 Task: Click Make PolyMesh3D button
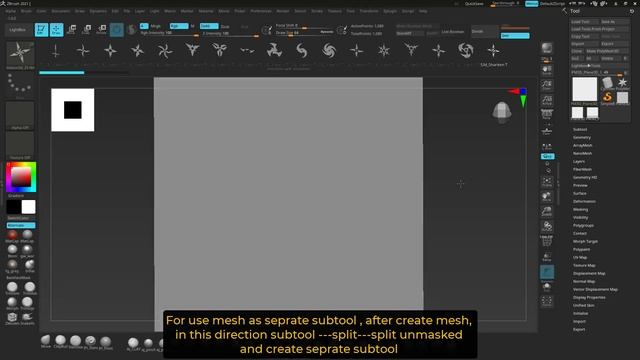tap(608, 51)
